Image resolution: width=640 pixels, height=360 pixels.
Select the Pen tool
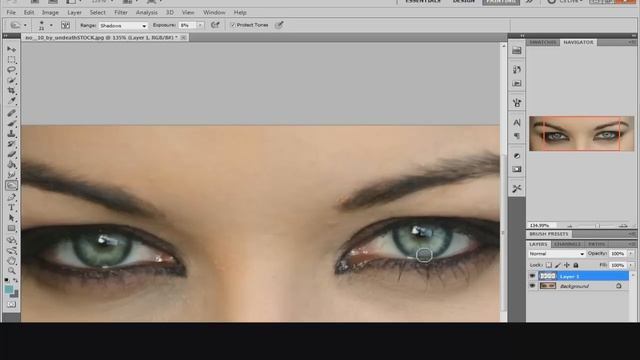11,198
